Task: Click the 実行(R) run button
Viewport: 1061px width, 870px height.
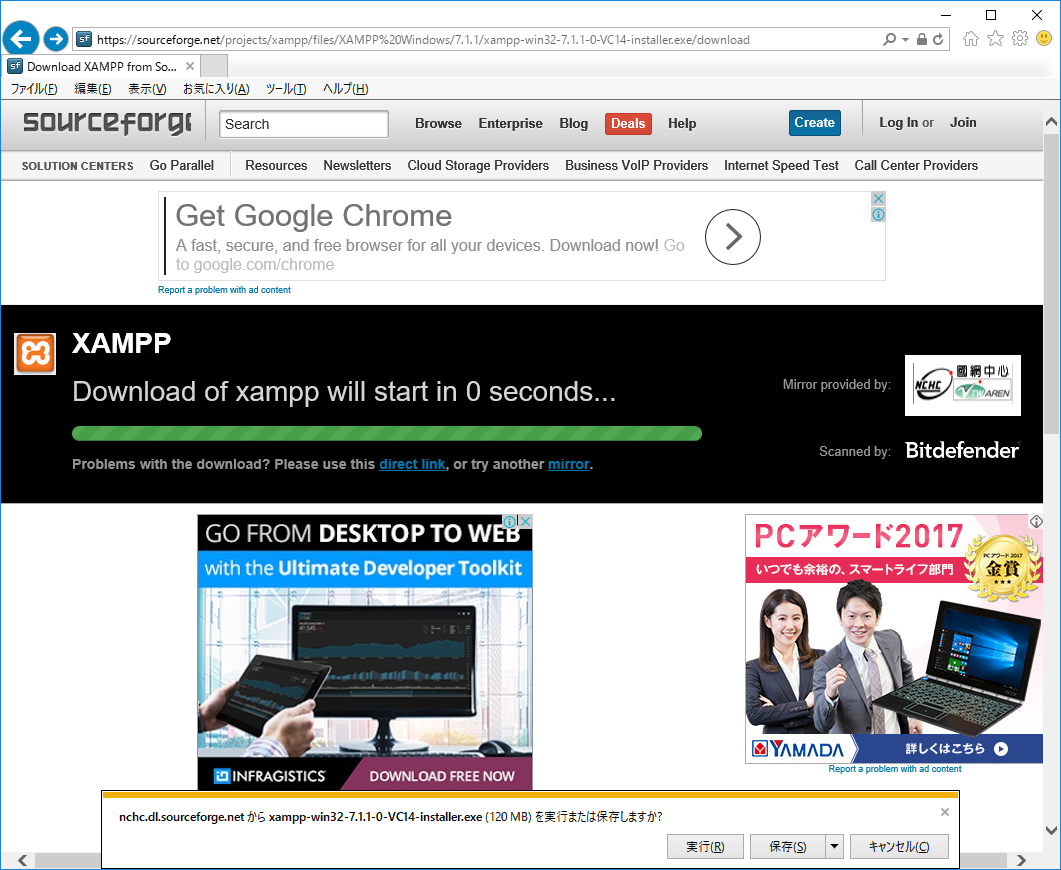Action: click(x=705, y=847)
